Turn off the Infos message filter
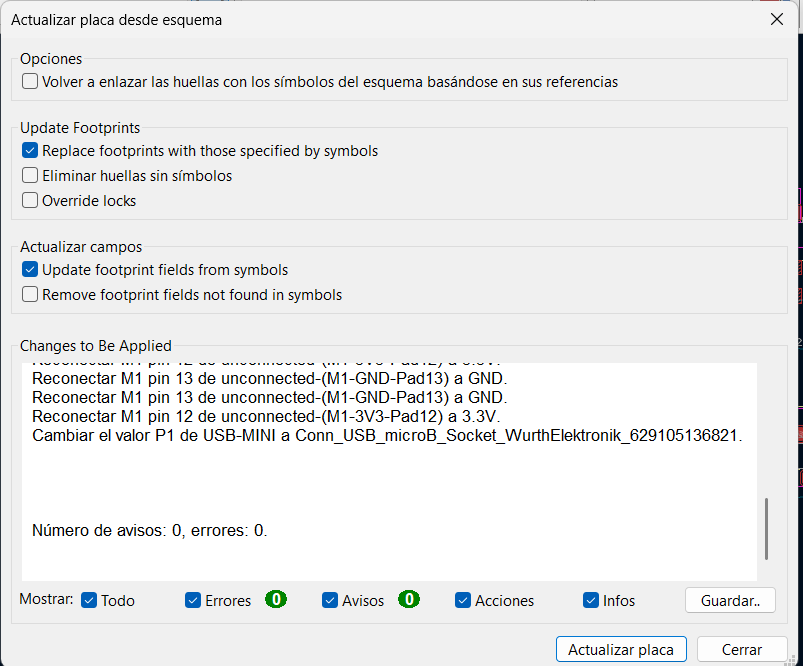803x666 pixels. click(591, 600)
